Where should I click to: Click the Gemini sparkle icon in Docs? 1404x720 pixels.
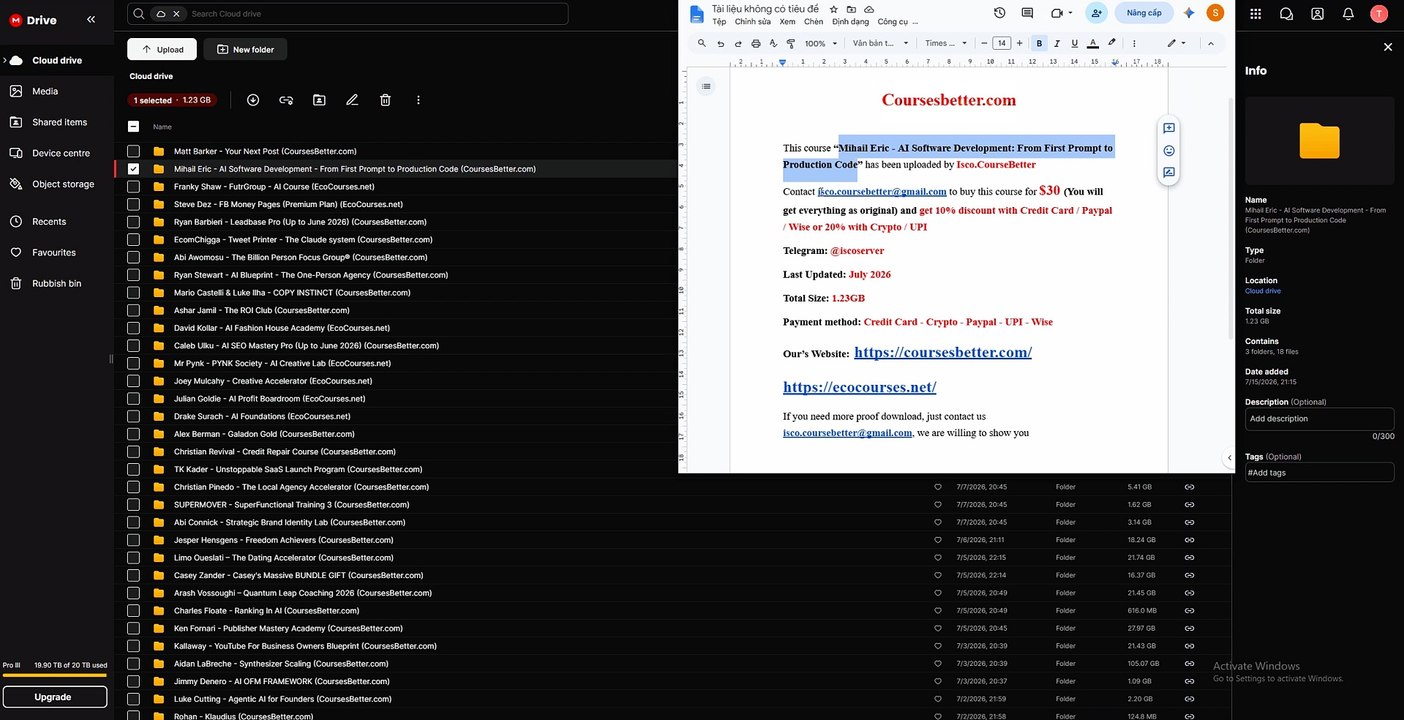point(1189,13)
